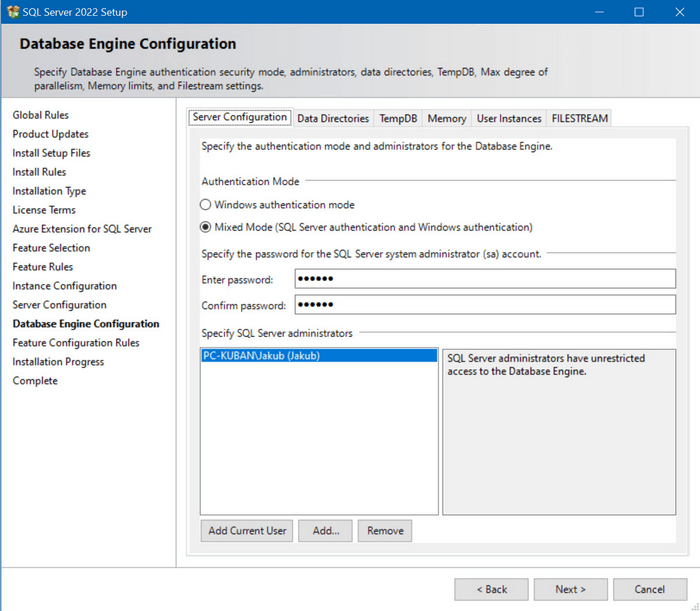Screen dimensions: 700x611
Task: Click the Confirm password field
Action: [x=485, y=304]
